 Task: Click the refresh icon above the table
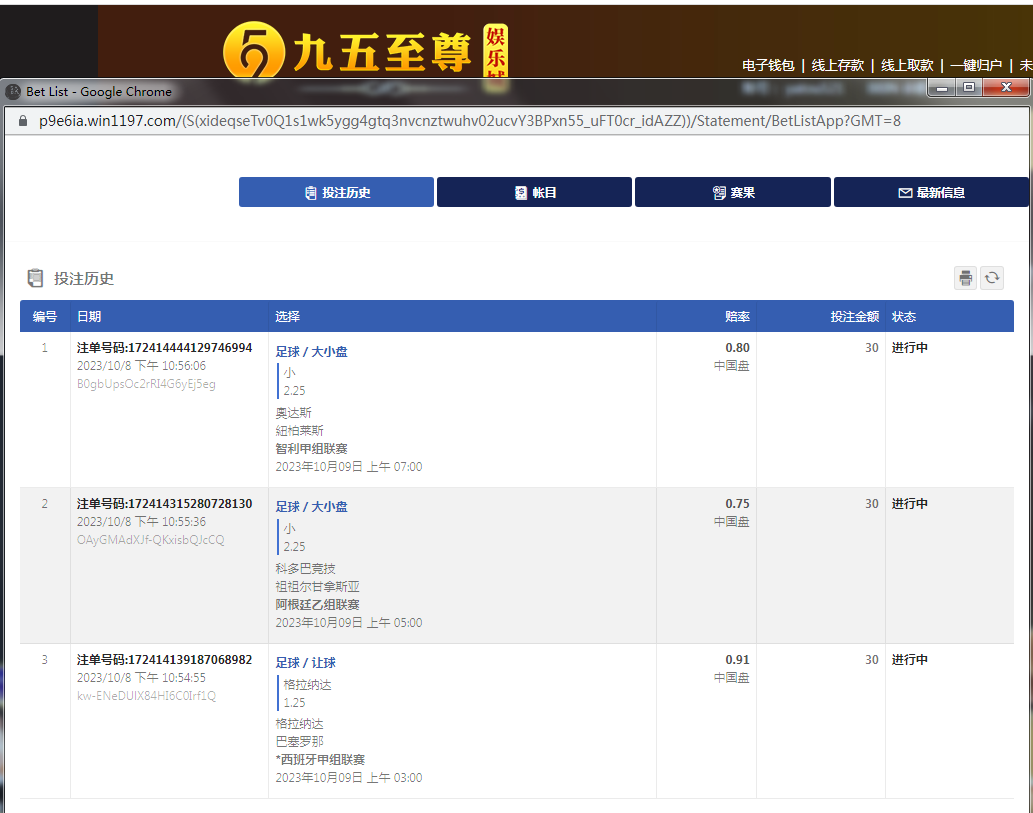click(x=992, y=278)
